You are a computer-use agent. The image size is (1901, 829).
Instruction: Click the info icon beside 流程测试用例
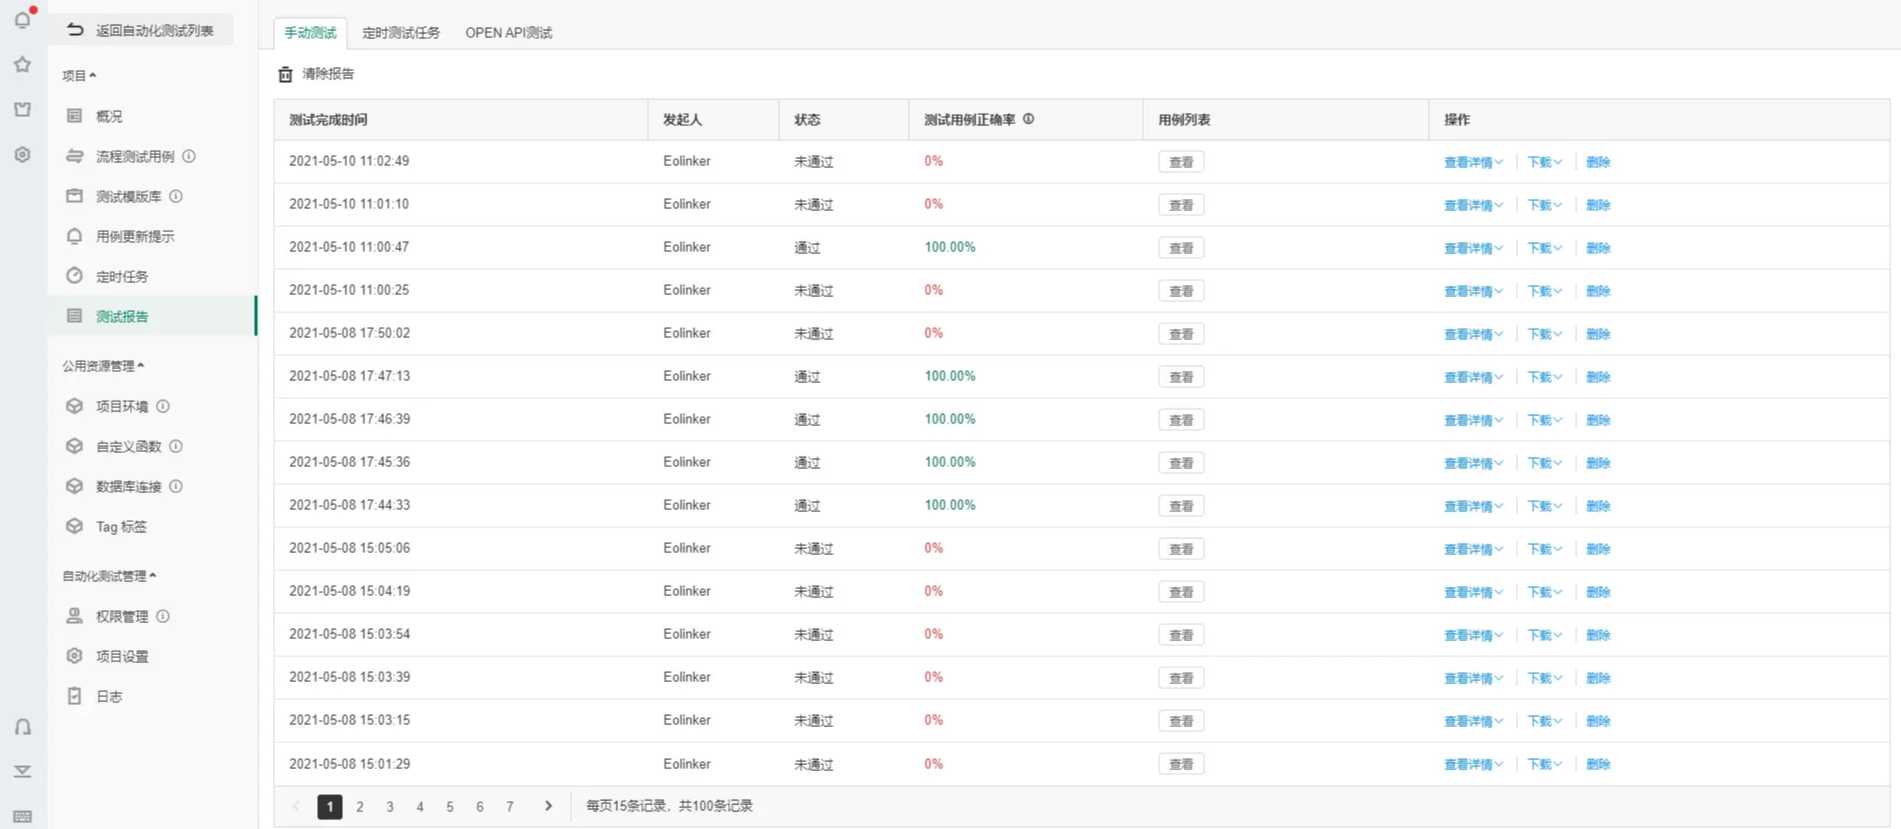click(x=189, y=156)
